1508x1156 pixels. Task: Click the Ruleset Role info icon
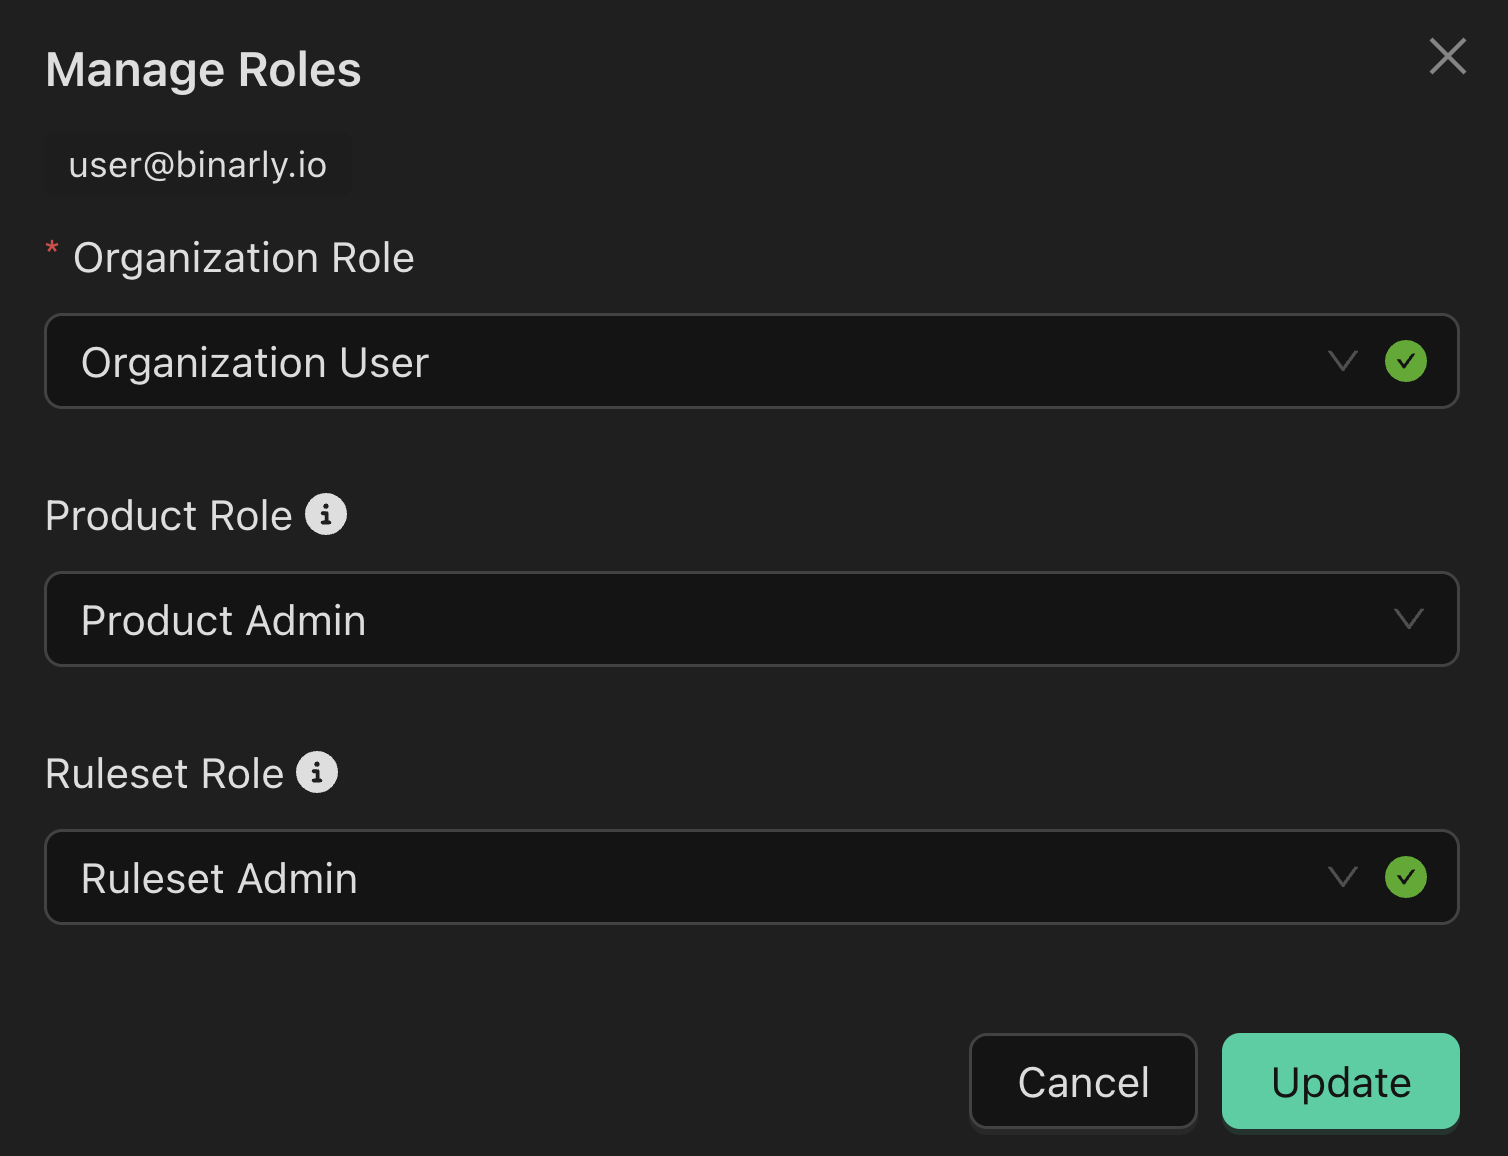(317, 773)
